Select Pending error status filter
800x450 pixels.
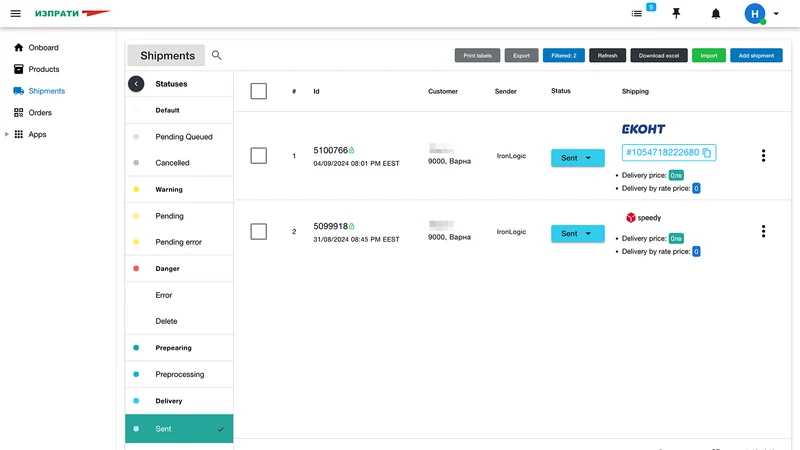[179, 242]
